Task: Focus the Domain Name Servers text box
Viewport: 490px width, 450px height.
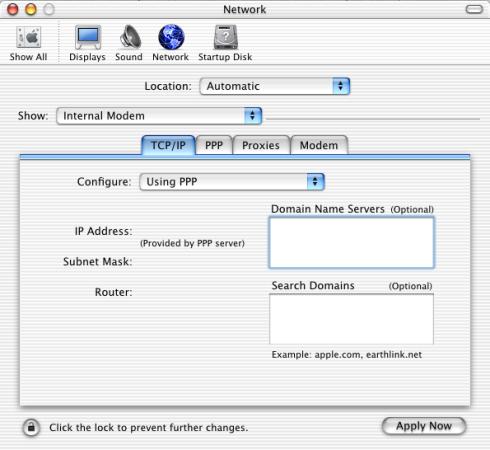Action: tap(351, 242)
